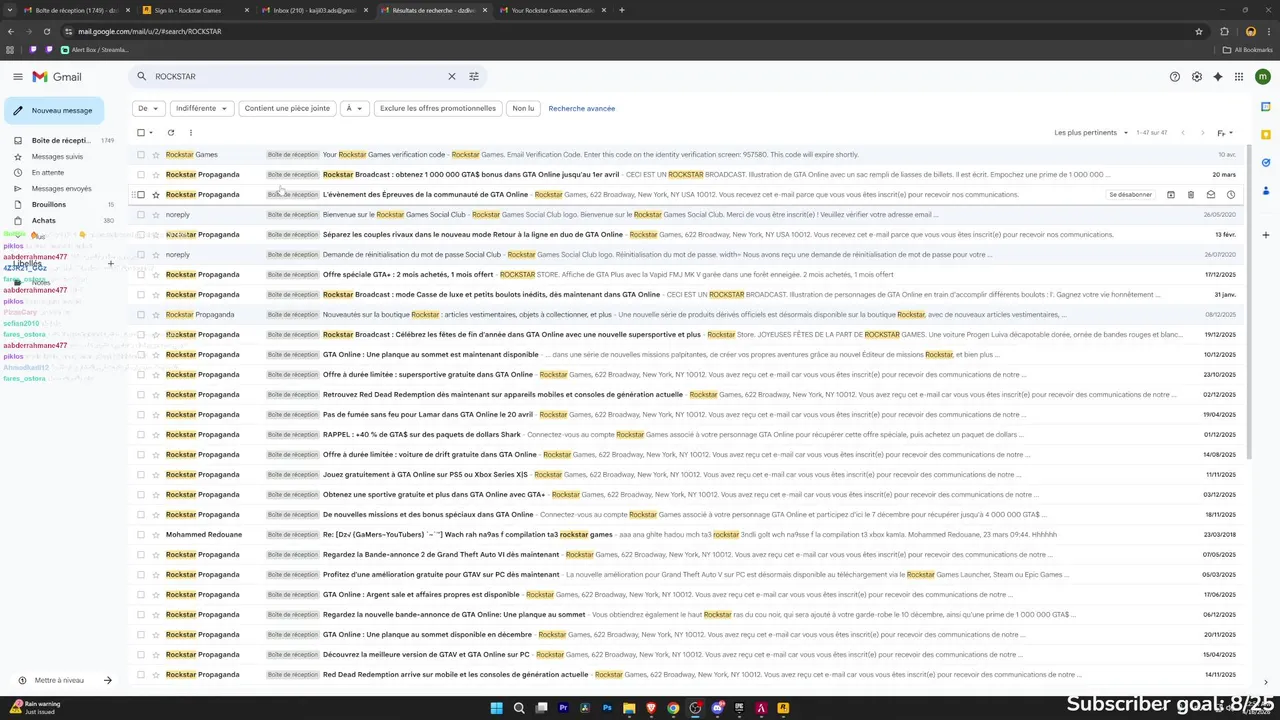Open Google Tasks side panel icon

(1266, 163)
